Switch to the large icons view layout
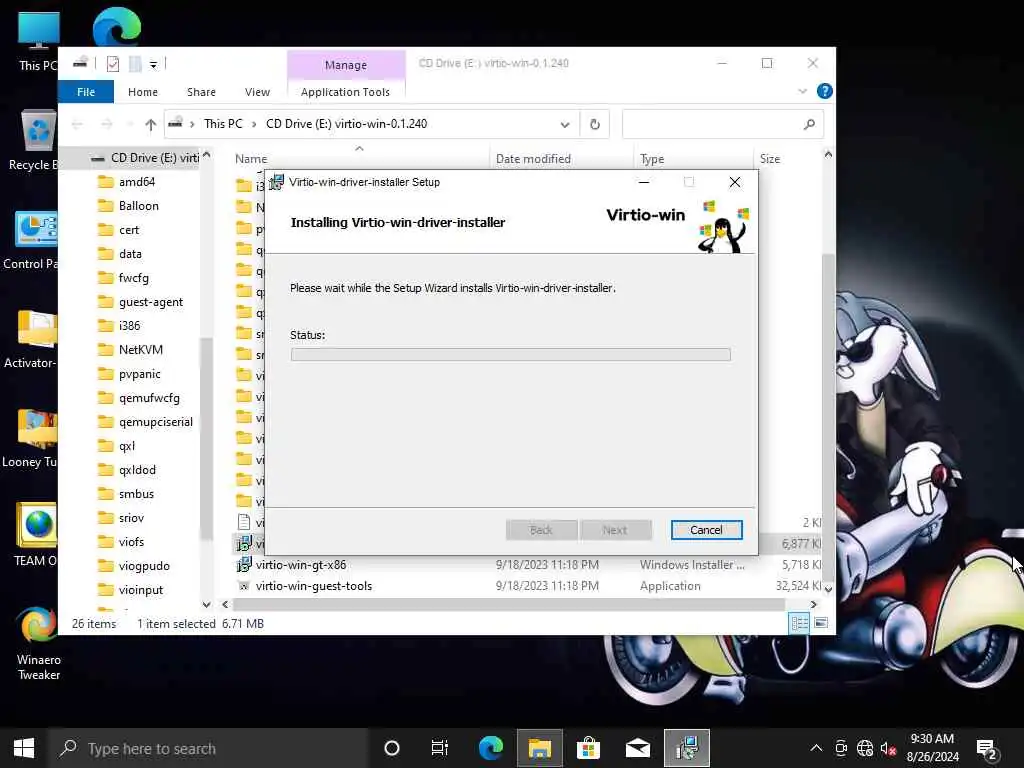1024x768 pixels. point(822,623)
